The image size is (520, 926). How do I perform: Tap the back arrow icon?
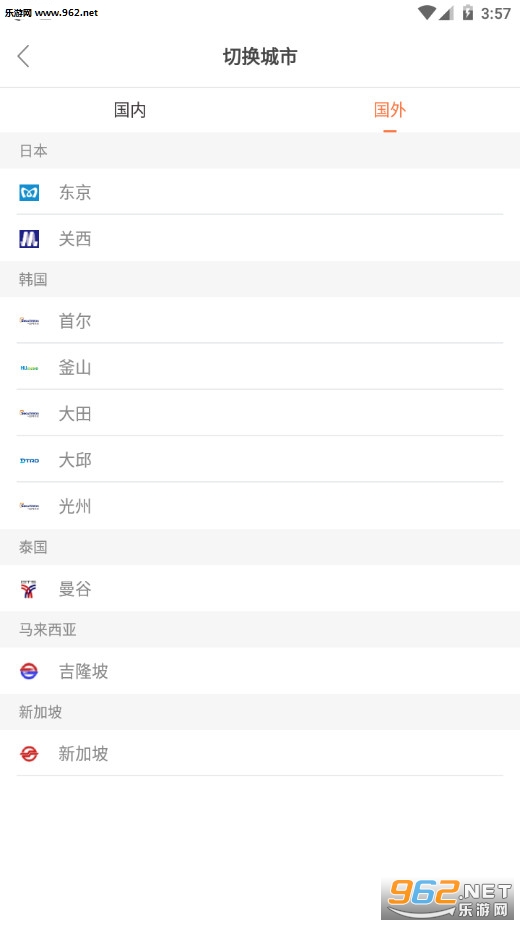point(24,57)
